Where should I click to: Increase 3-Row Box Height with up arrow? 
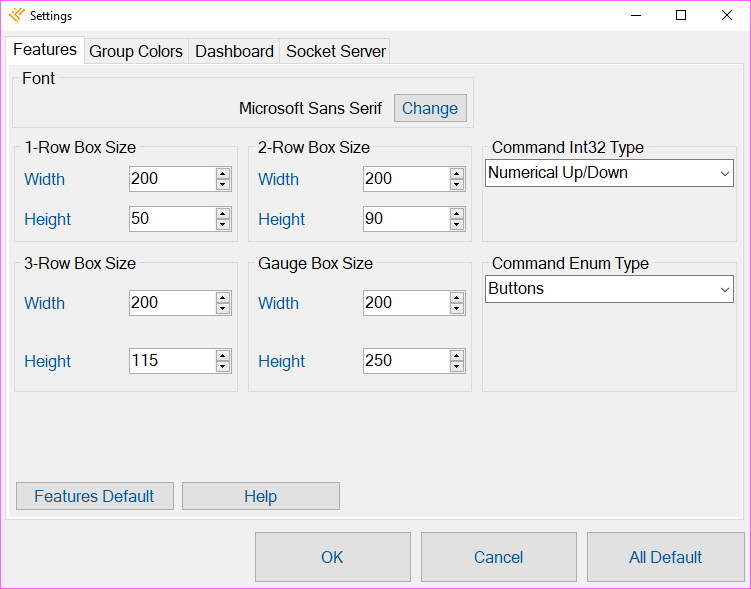[223, 356]
